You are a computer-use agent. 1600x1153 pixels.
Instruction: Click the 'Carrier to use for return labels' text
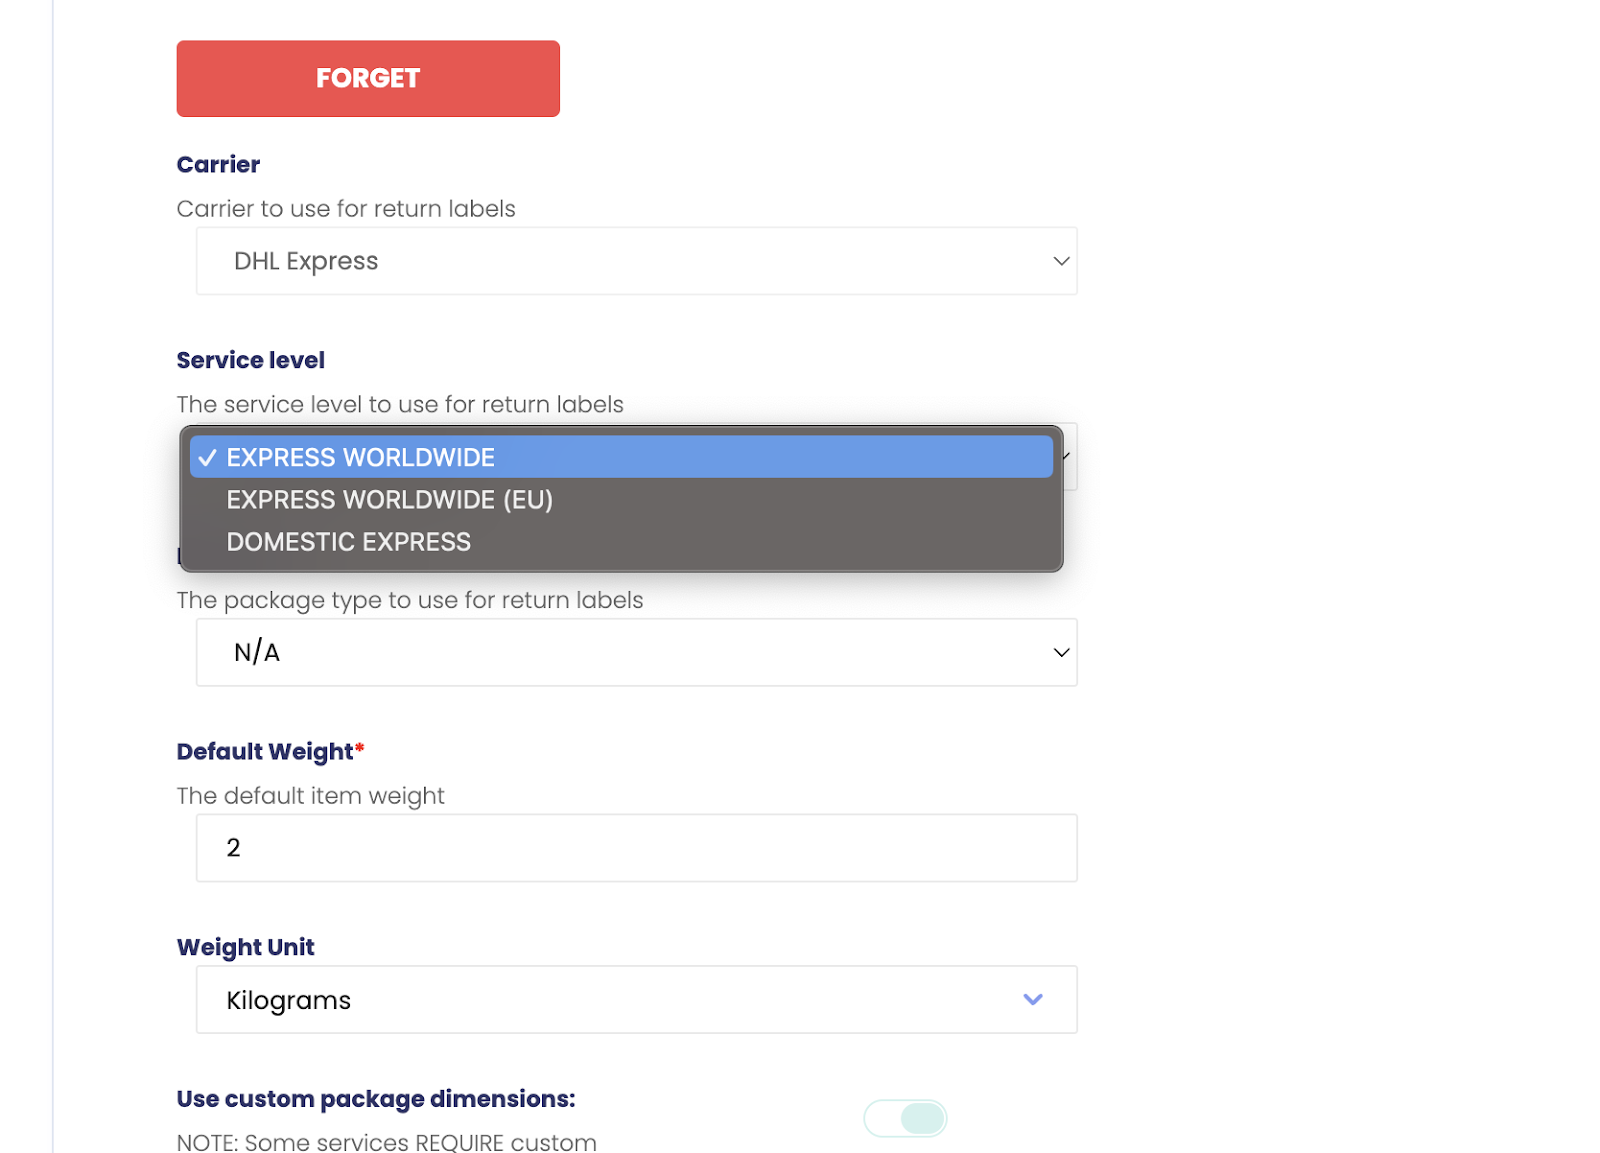346,209
